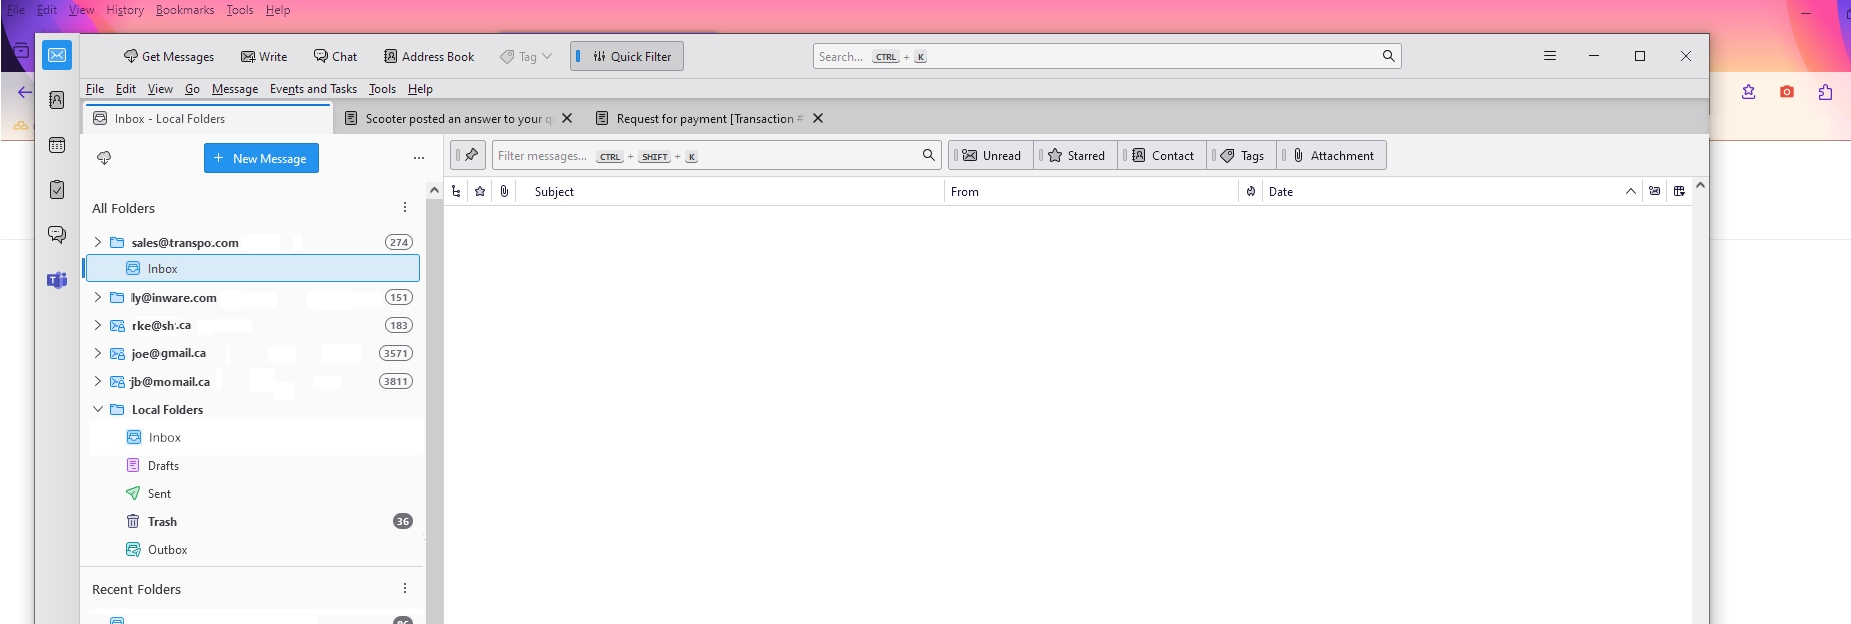Expand the joe@gmail.ca account
This screenshot has width=1851, height=624.
[98, 353]
